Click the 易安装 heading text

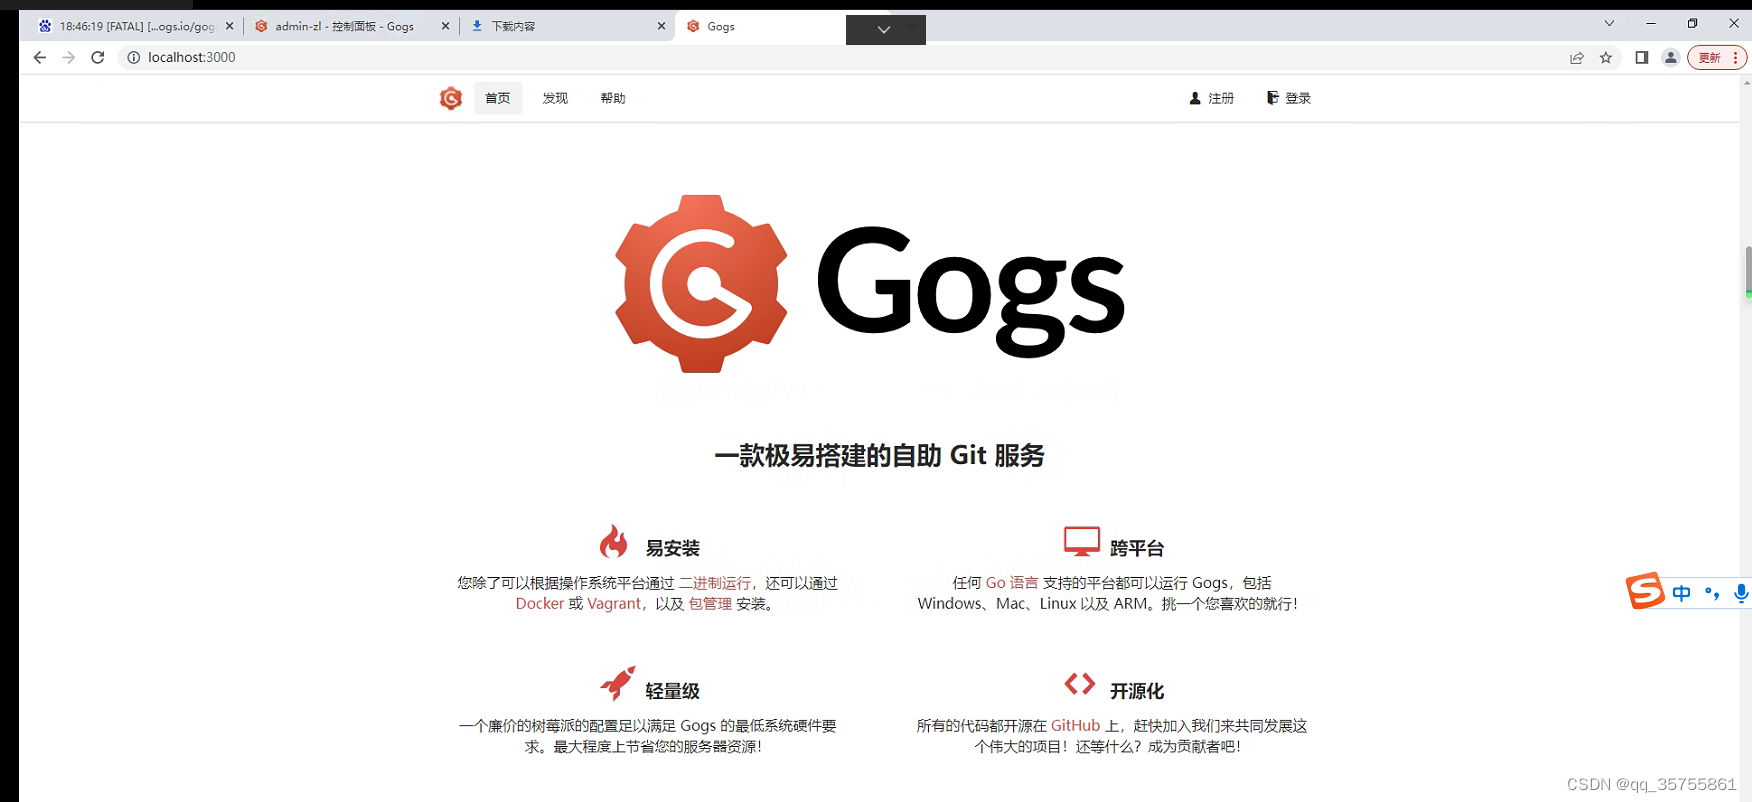tap(672, 548)
